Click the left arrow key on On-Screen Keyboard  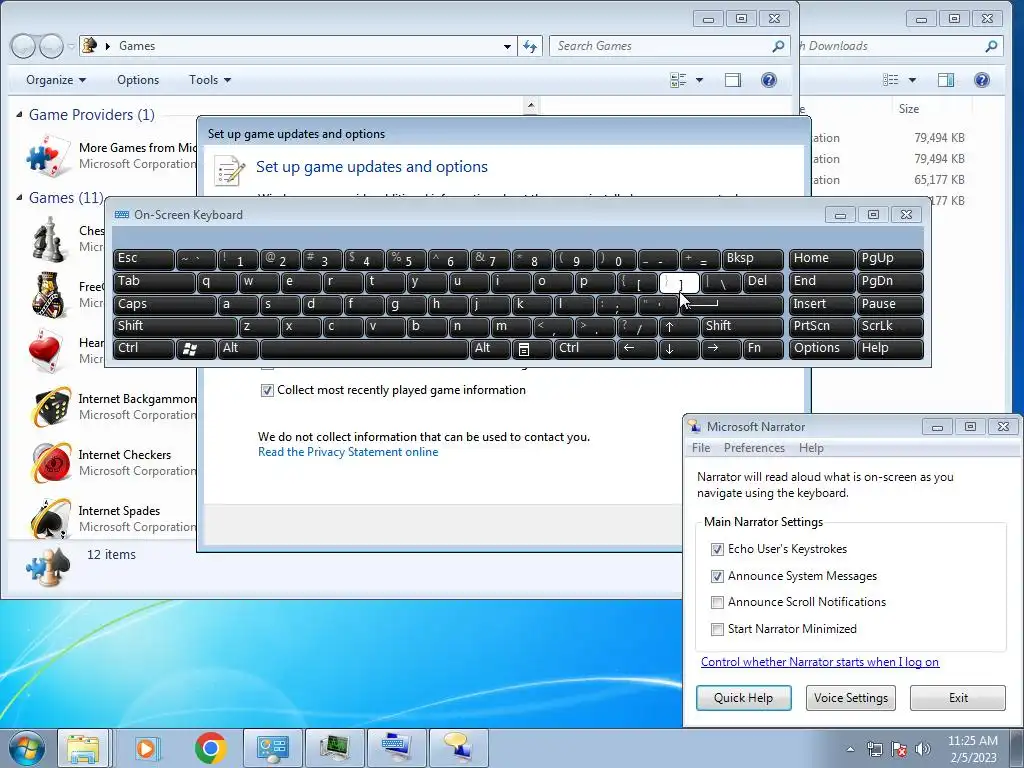click(637, 349)
